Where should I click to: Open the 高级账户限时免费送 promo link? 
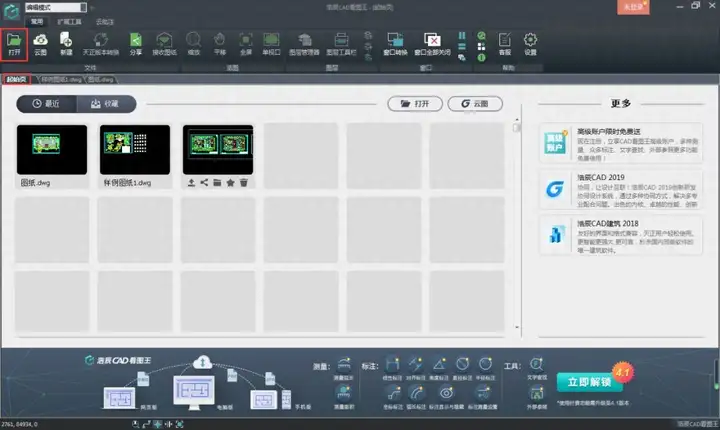click(621, 143)
